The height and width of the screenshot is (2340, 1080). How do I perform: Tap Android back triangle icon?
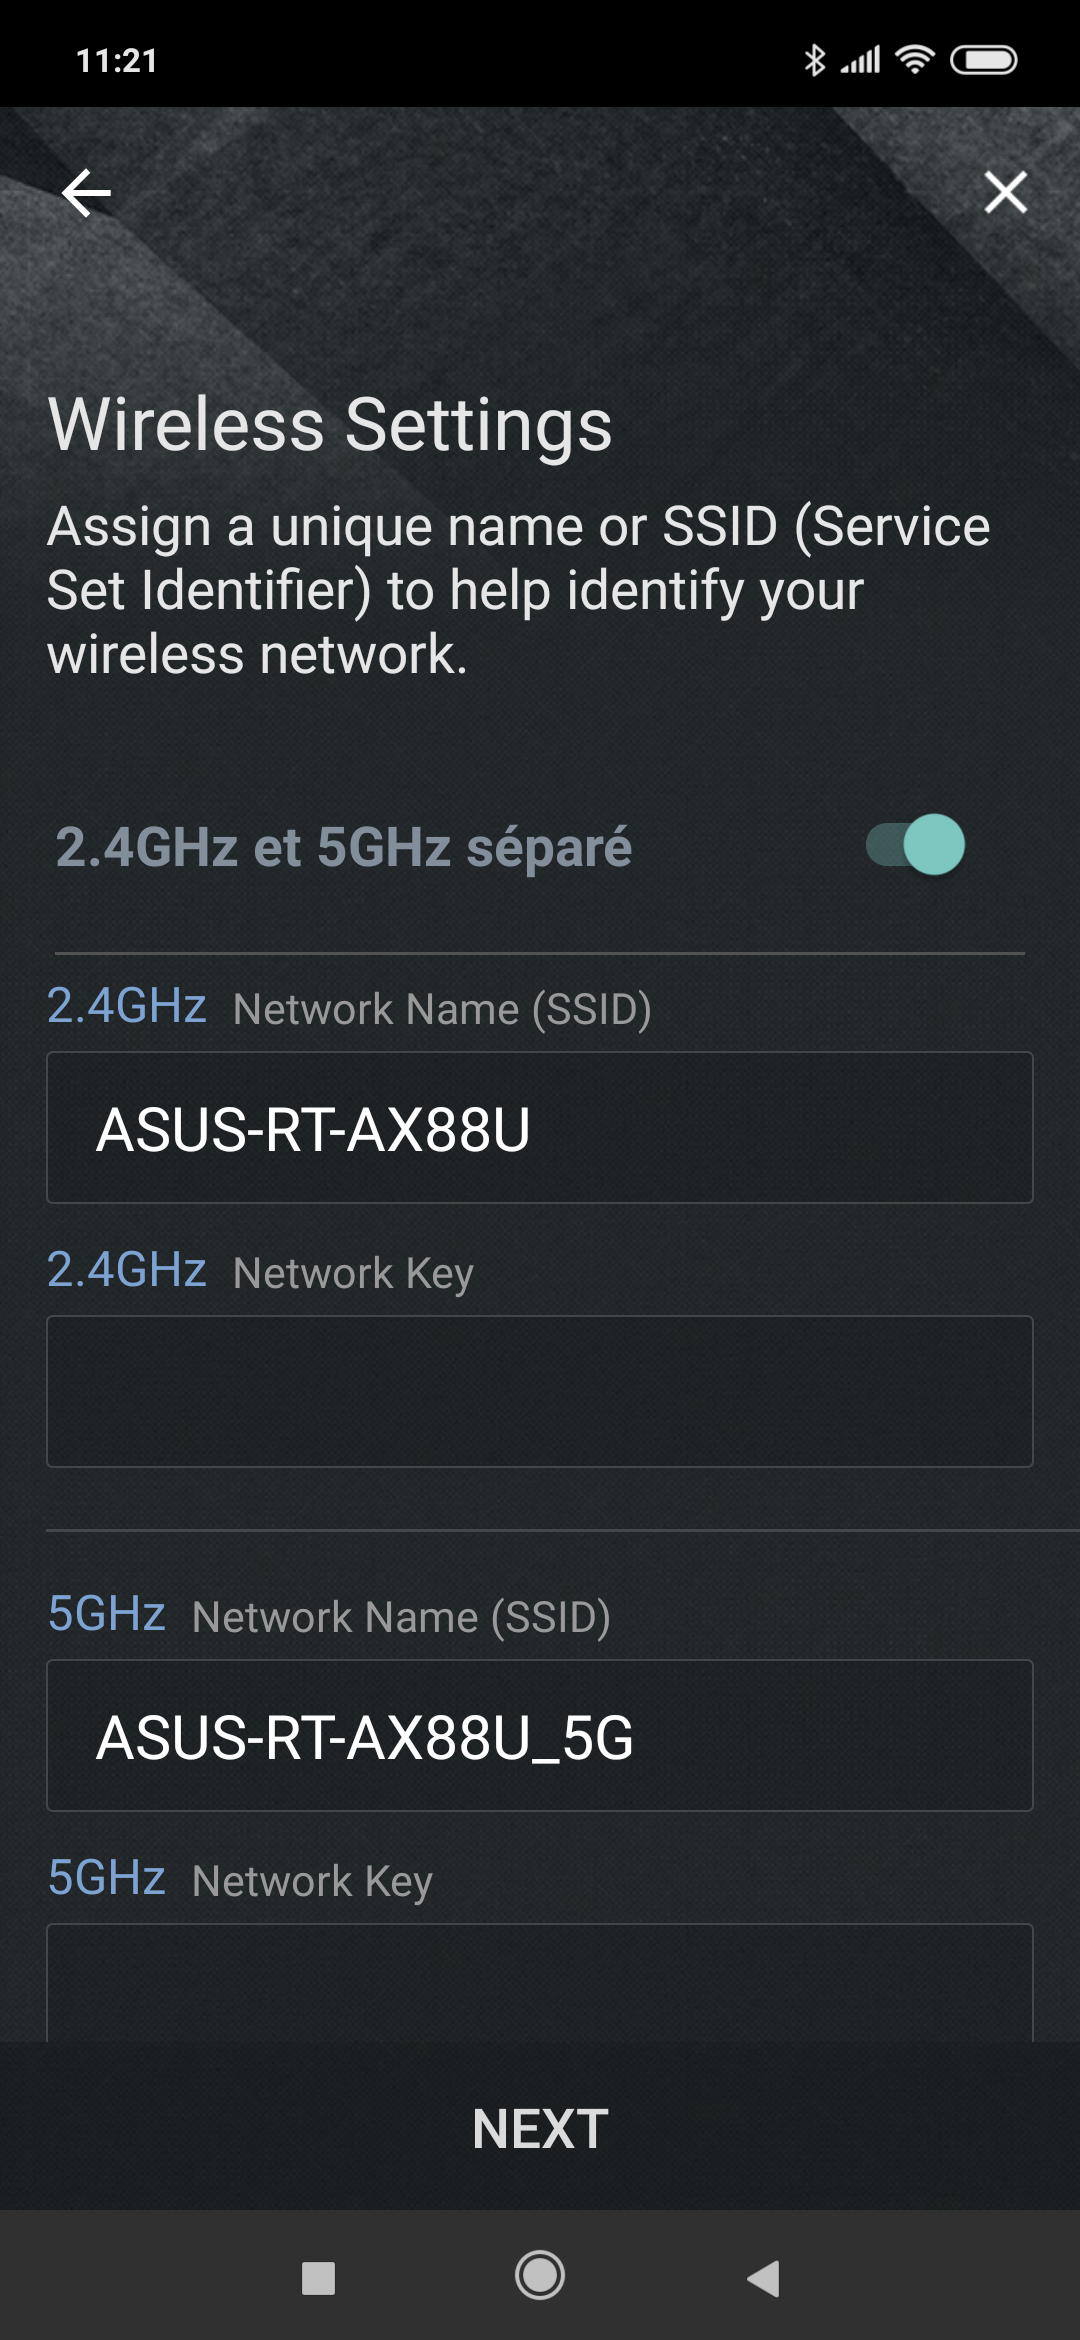pos(763,2278)
